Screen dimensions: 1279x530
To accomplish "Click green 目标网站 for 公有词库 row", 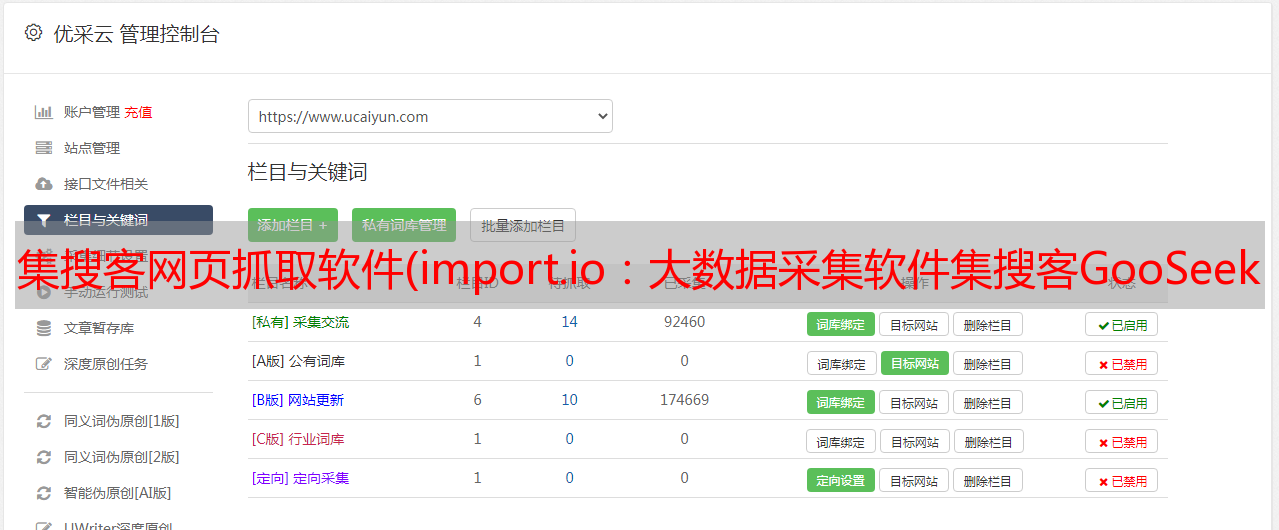I will [915, 363].
